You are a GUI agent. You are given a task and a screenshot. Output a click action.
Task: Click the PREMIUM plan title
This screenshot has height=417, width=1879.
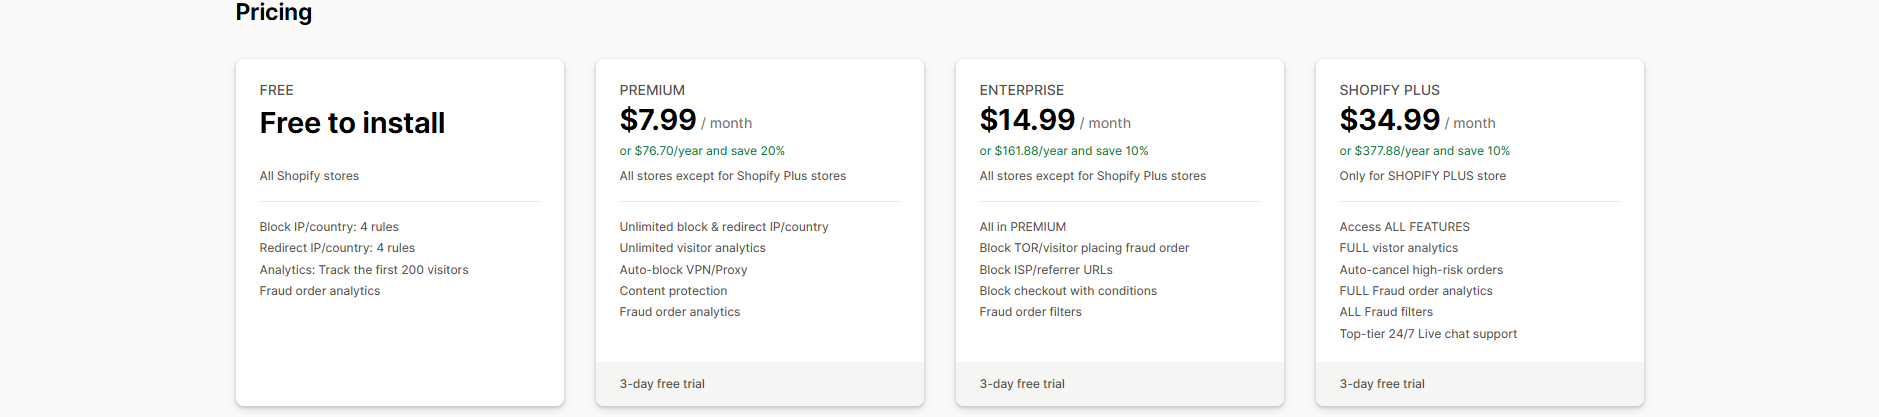pyautogui.click(x=652, y=90)
